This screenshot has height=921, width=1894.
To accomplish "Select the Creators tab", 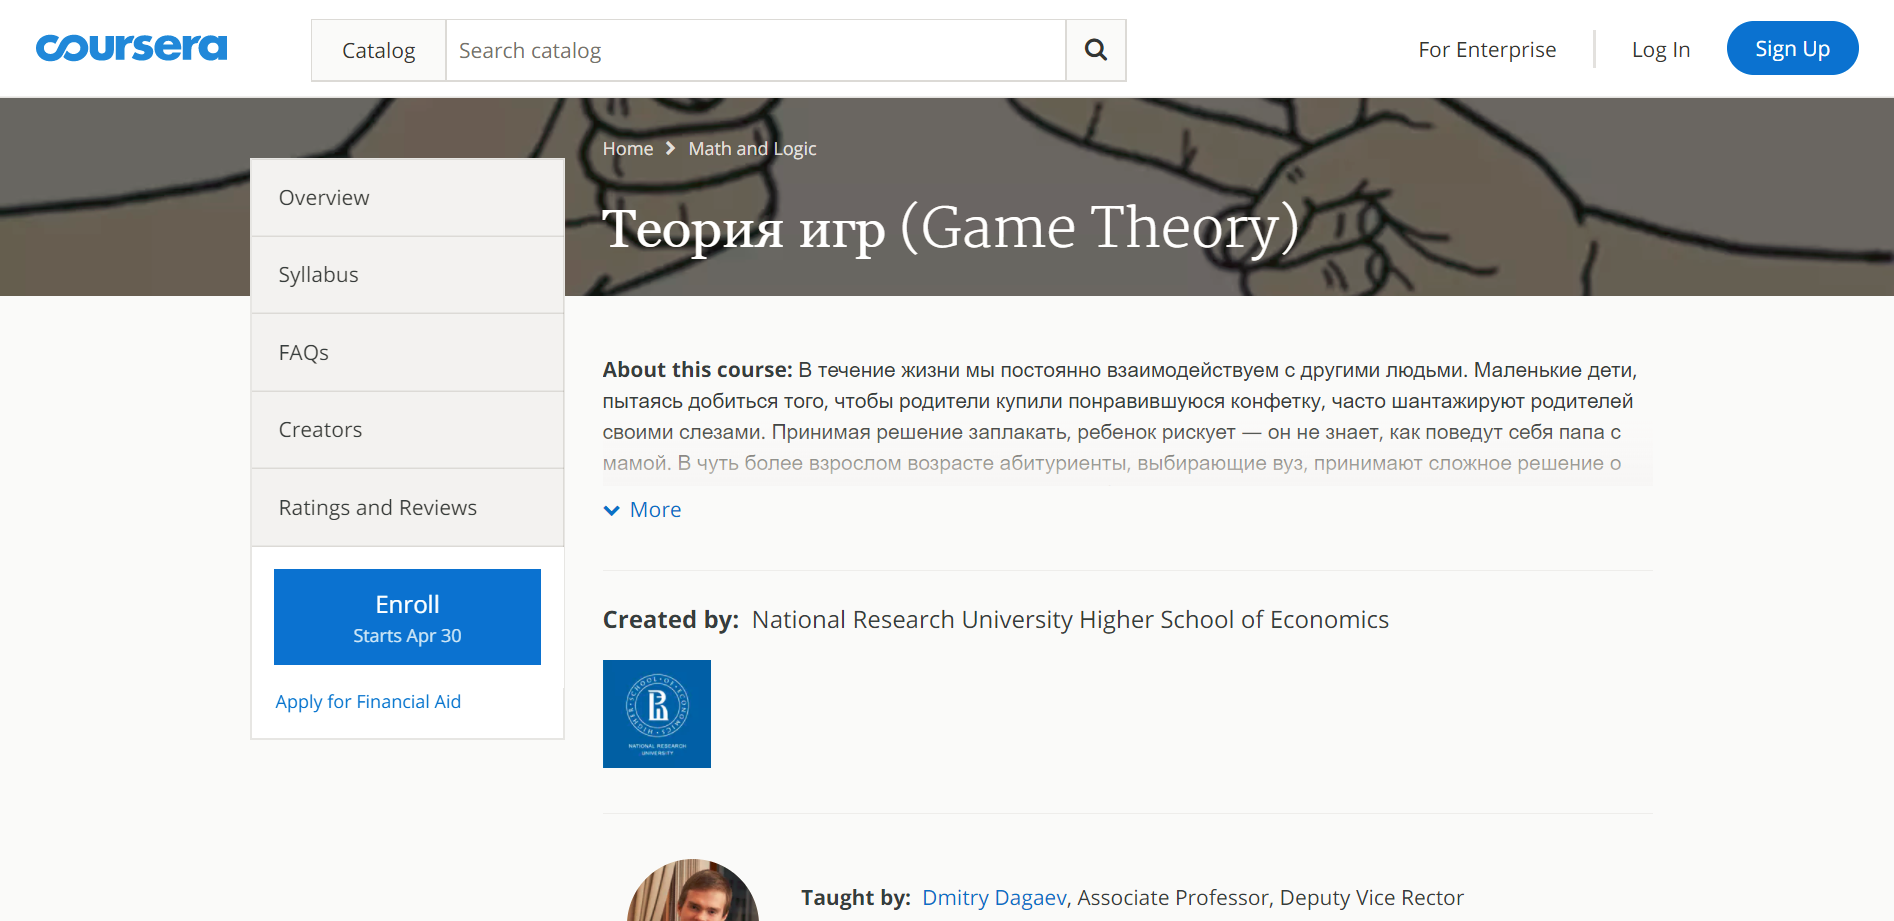I will 407,430.
